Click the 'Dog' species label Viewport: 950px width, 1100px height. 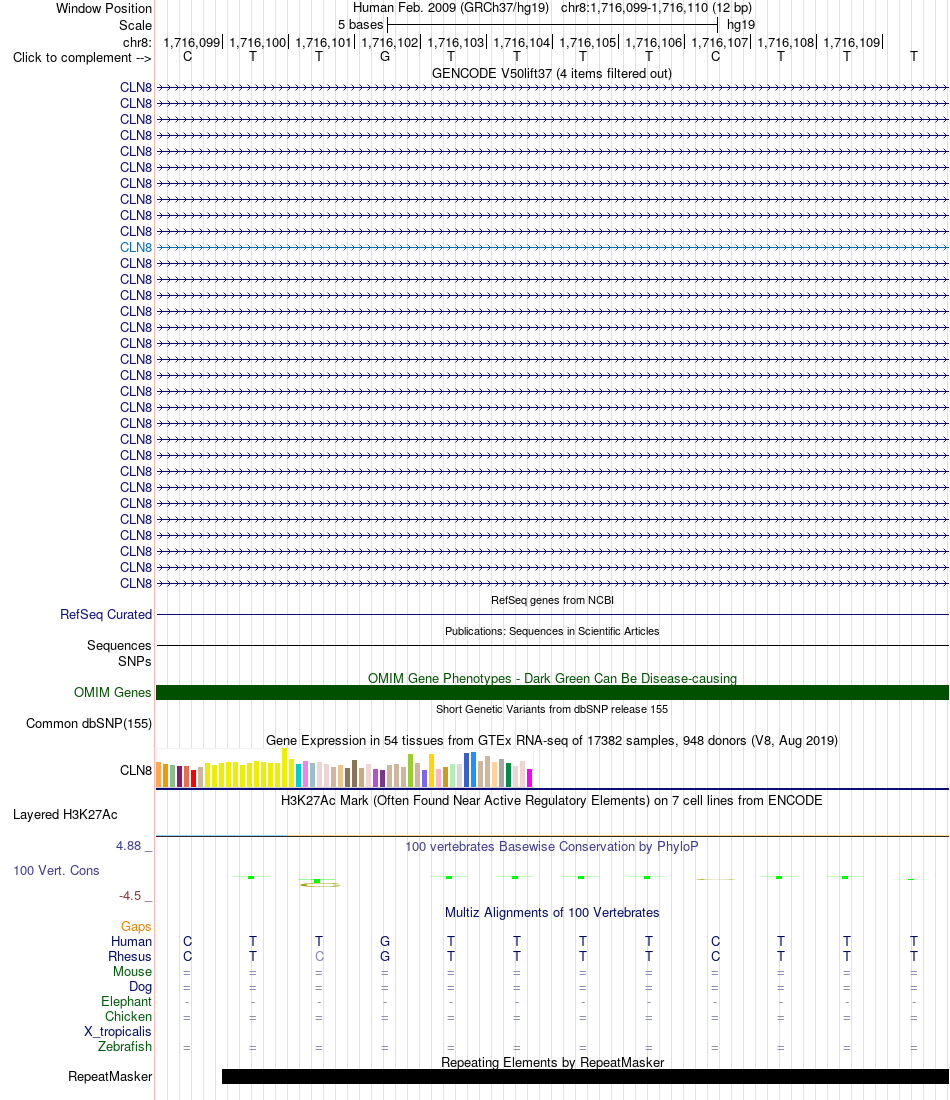pos(140,986)
